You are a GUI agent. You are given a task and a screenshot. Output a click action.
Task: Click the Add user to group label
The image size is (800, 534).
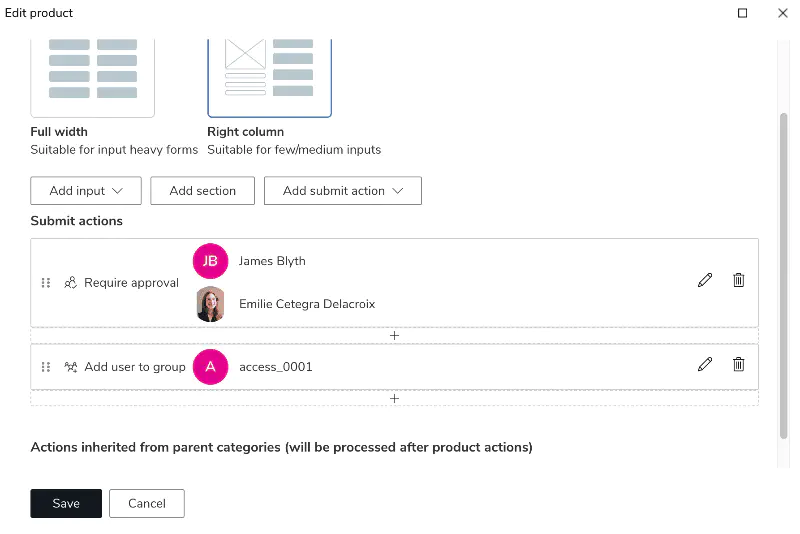[135, 367]
